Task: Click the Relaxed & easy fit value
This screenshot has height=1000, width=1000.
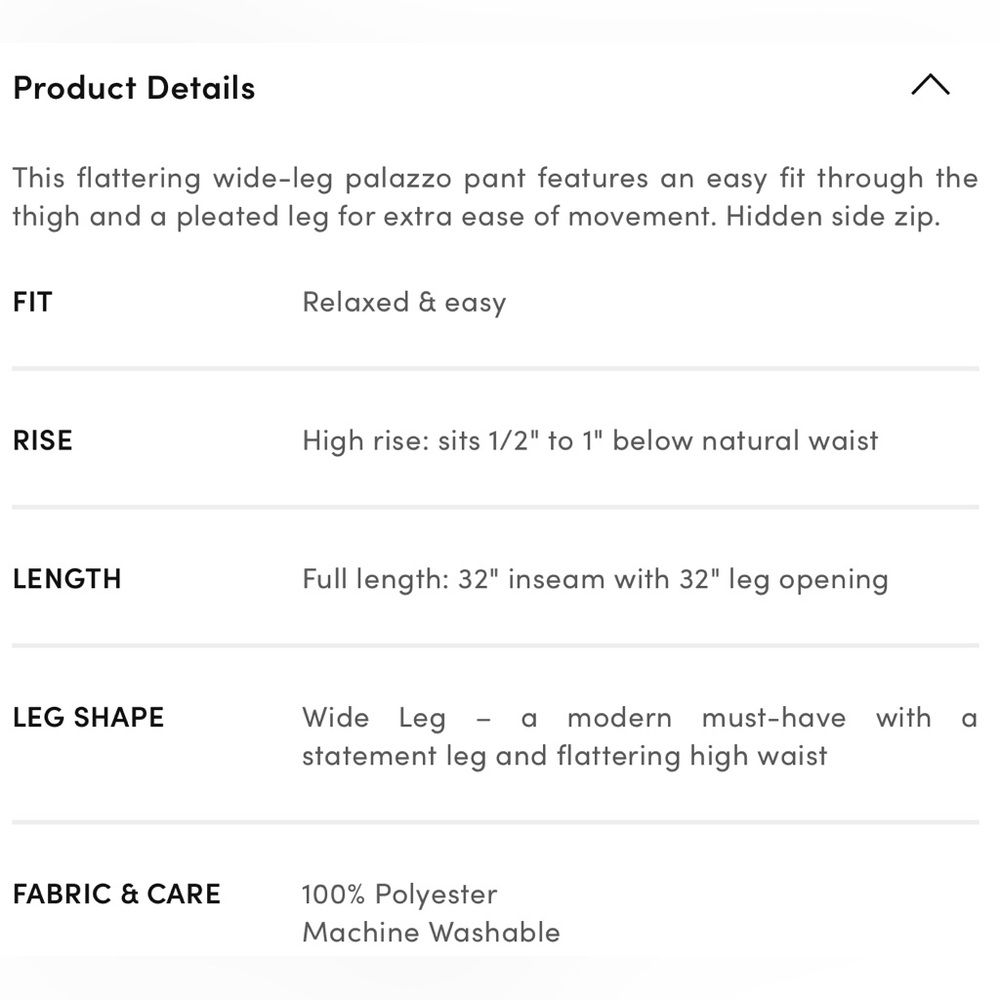Action: pyautogui.click(x=404, y=303)
